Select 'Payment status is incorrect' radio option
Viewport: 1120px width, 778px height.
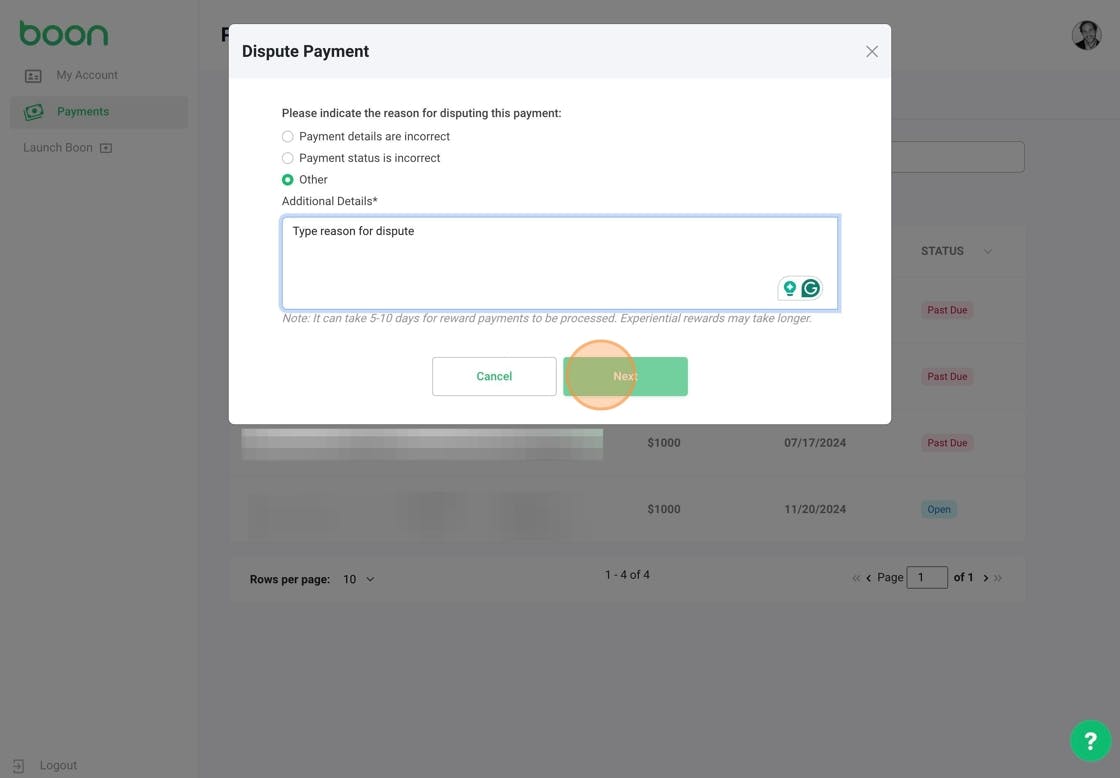coord(287,158)
